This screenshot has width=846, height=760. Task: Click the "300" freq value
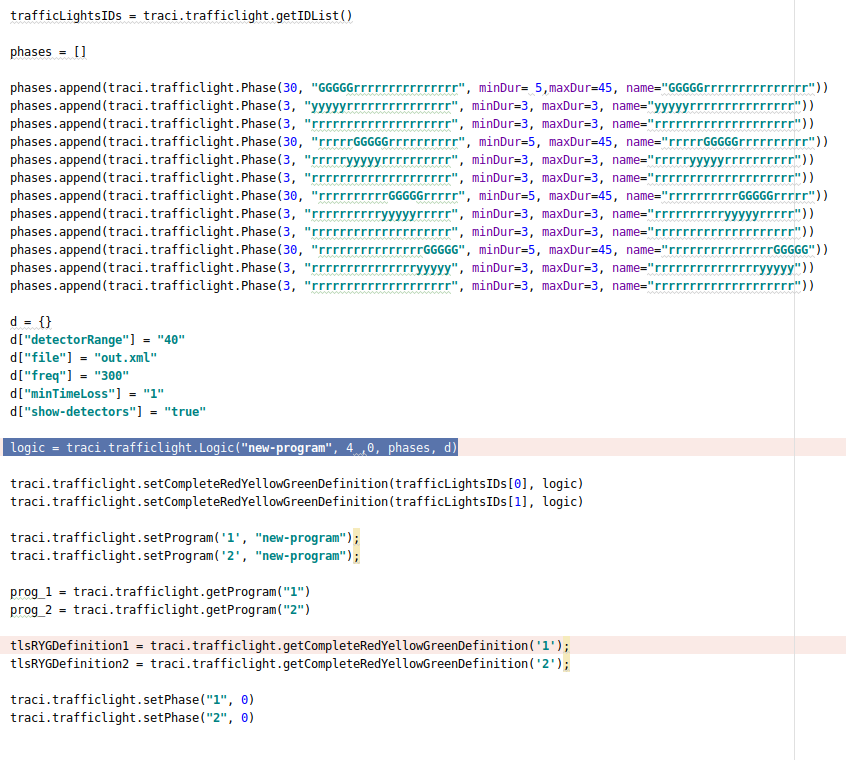[111, 376]
